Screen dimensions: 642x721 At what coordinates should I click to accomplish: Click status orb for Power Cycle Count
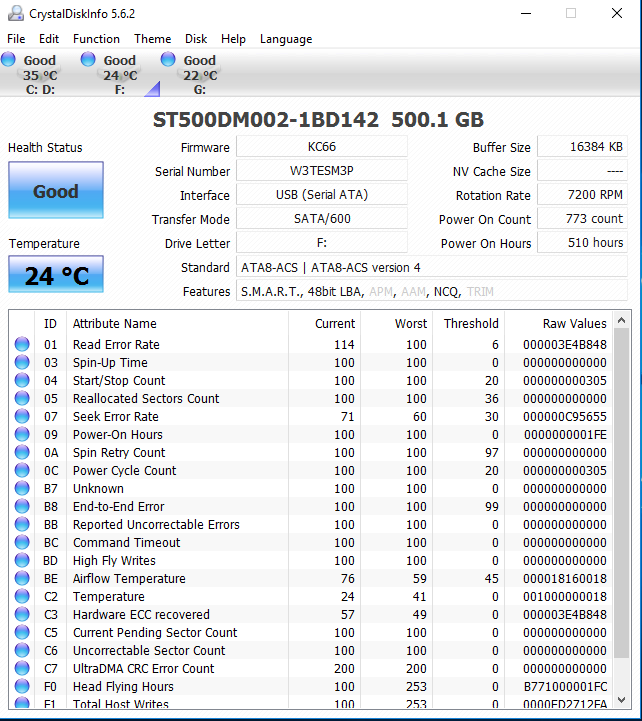tap(22, 470)
